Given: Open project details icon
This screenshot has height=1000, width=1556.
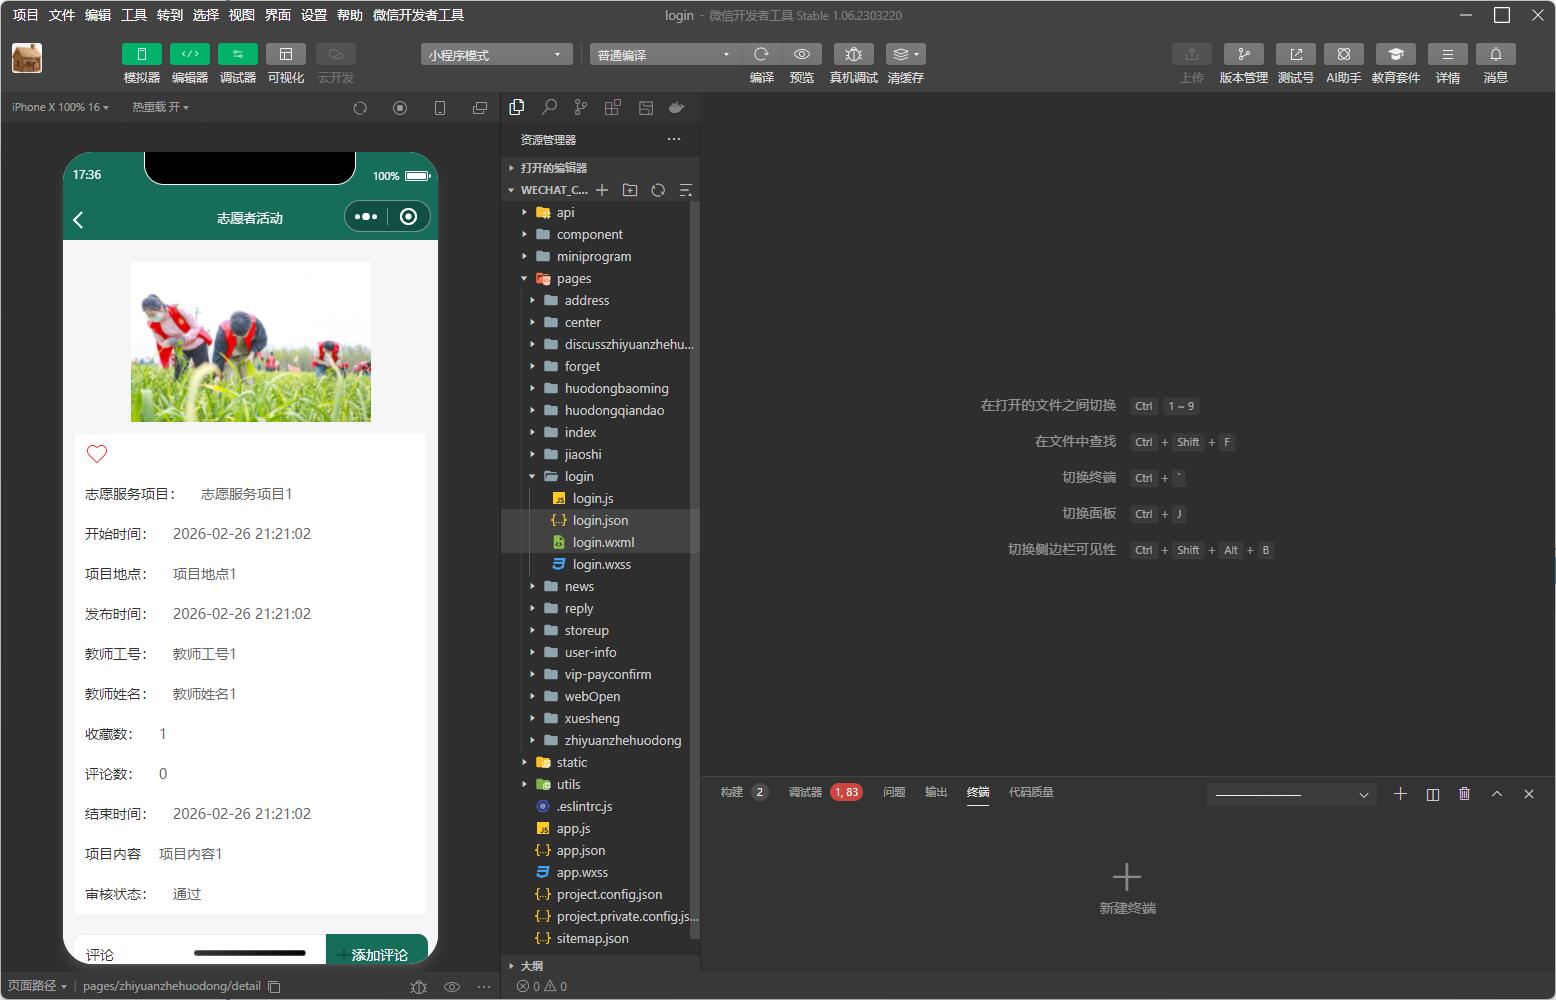Looking at the screenshot, I should point(1448,54).
